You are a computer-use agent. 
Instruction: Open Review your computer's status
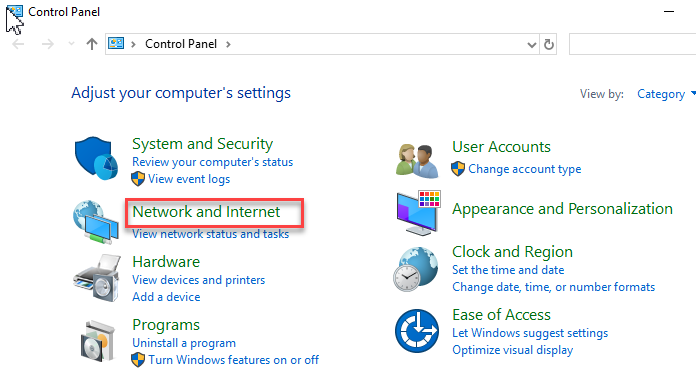pos(213,162)
